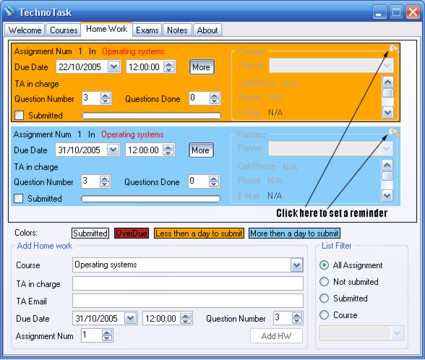The height and width of the screenshot is (360, 425).
Task: Click the OverDue red color legend
Action: click(x=131, y=233)
